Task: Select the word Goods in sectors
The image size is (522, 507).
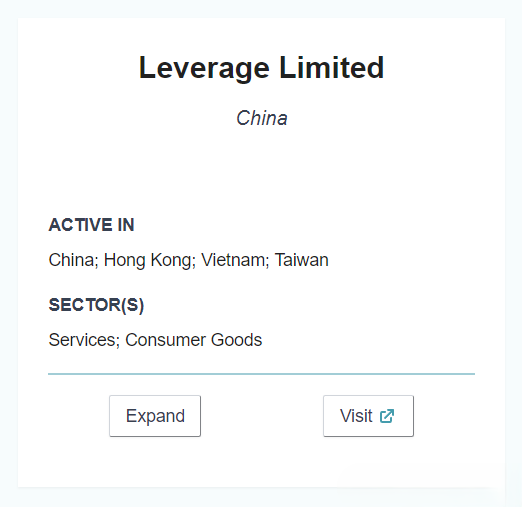Action: (237, 340)
